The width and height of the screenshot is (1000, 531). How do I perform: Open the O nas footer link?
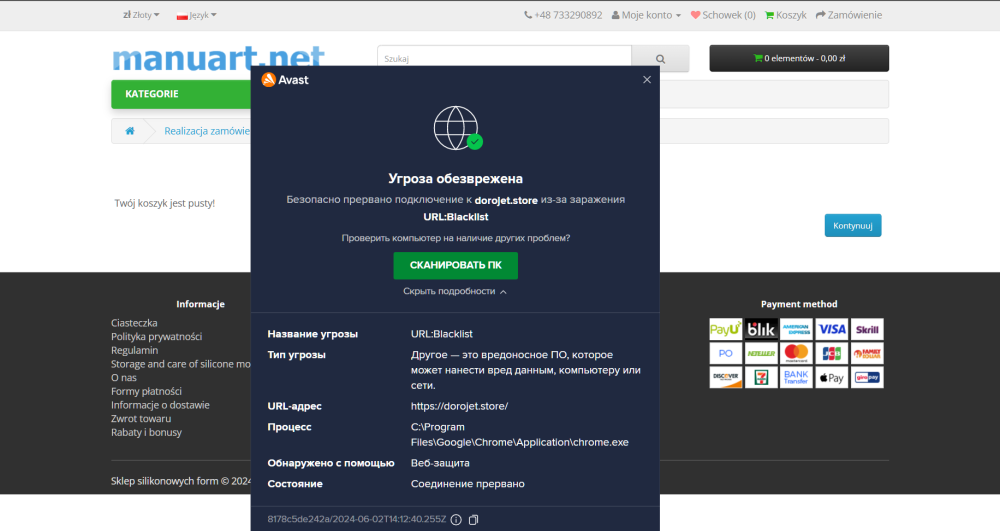(124, 377)
